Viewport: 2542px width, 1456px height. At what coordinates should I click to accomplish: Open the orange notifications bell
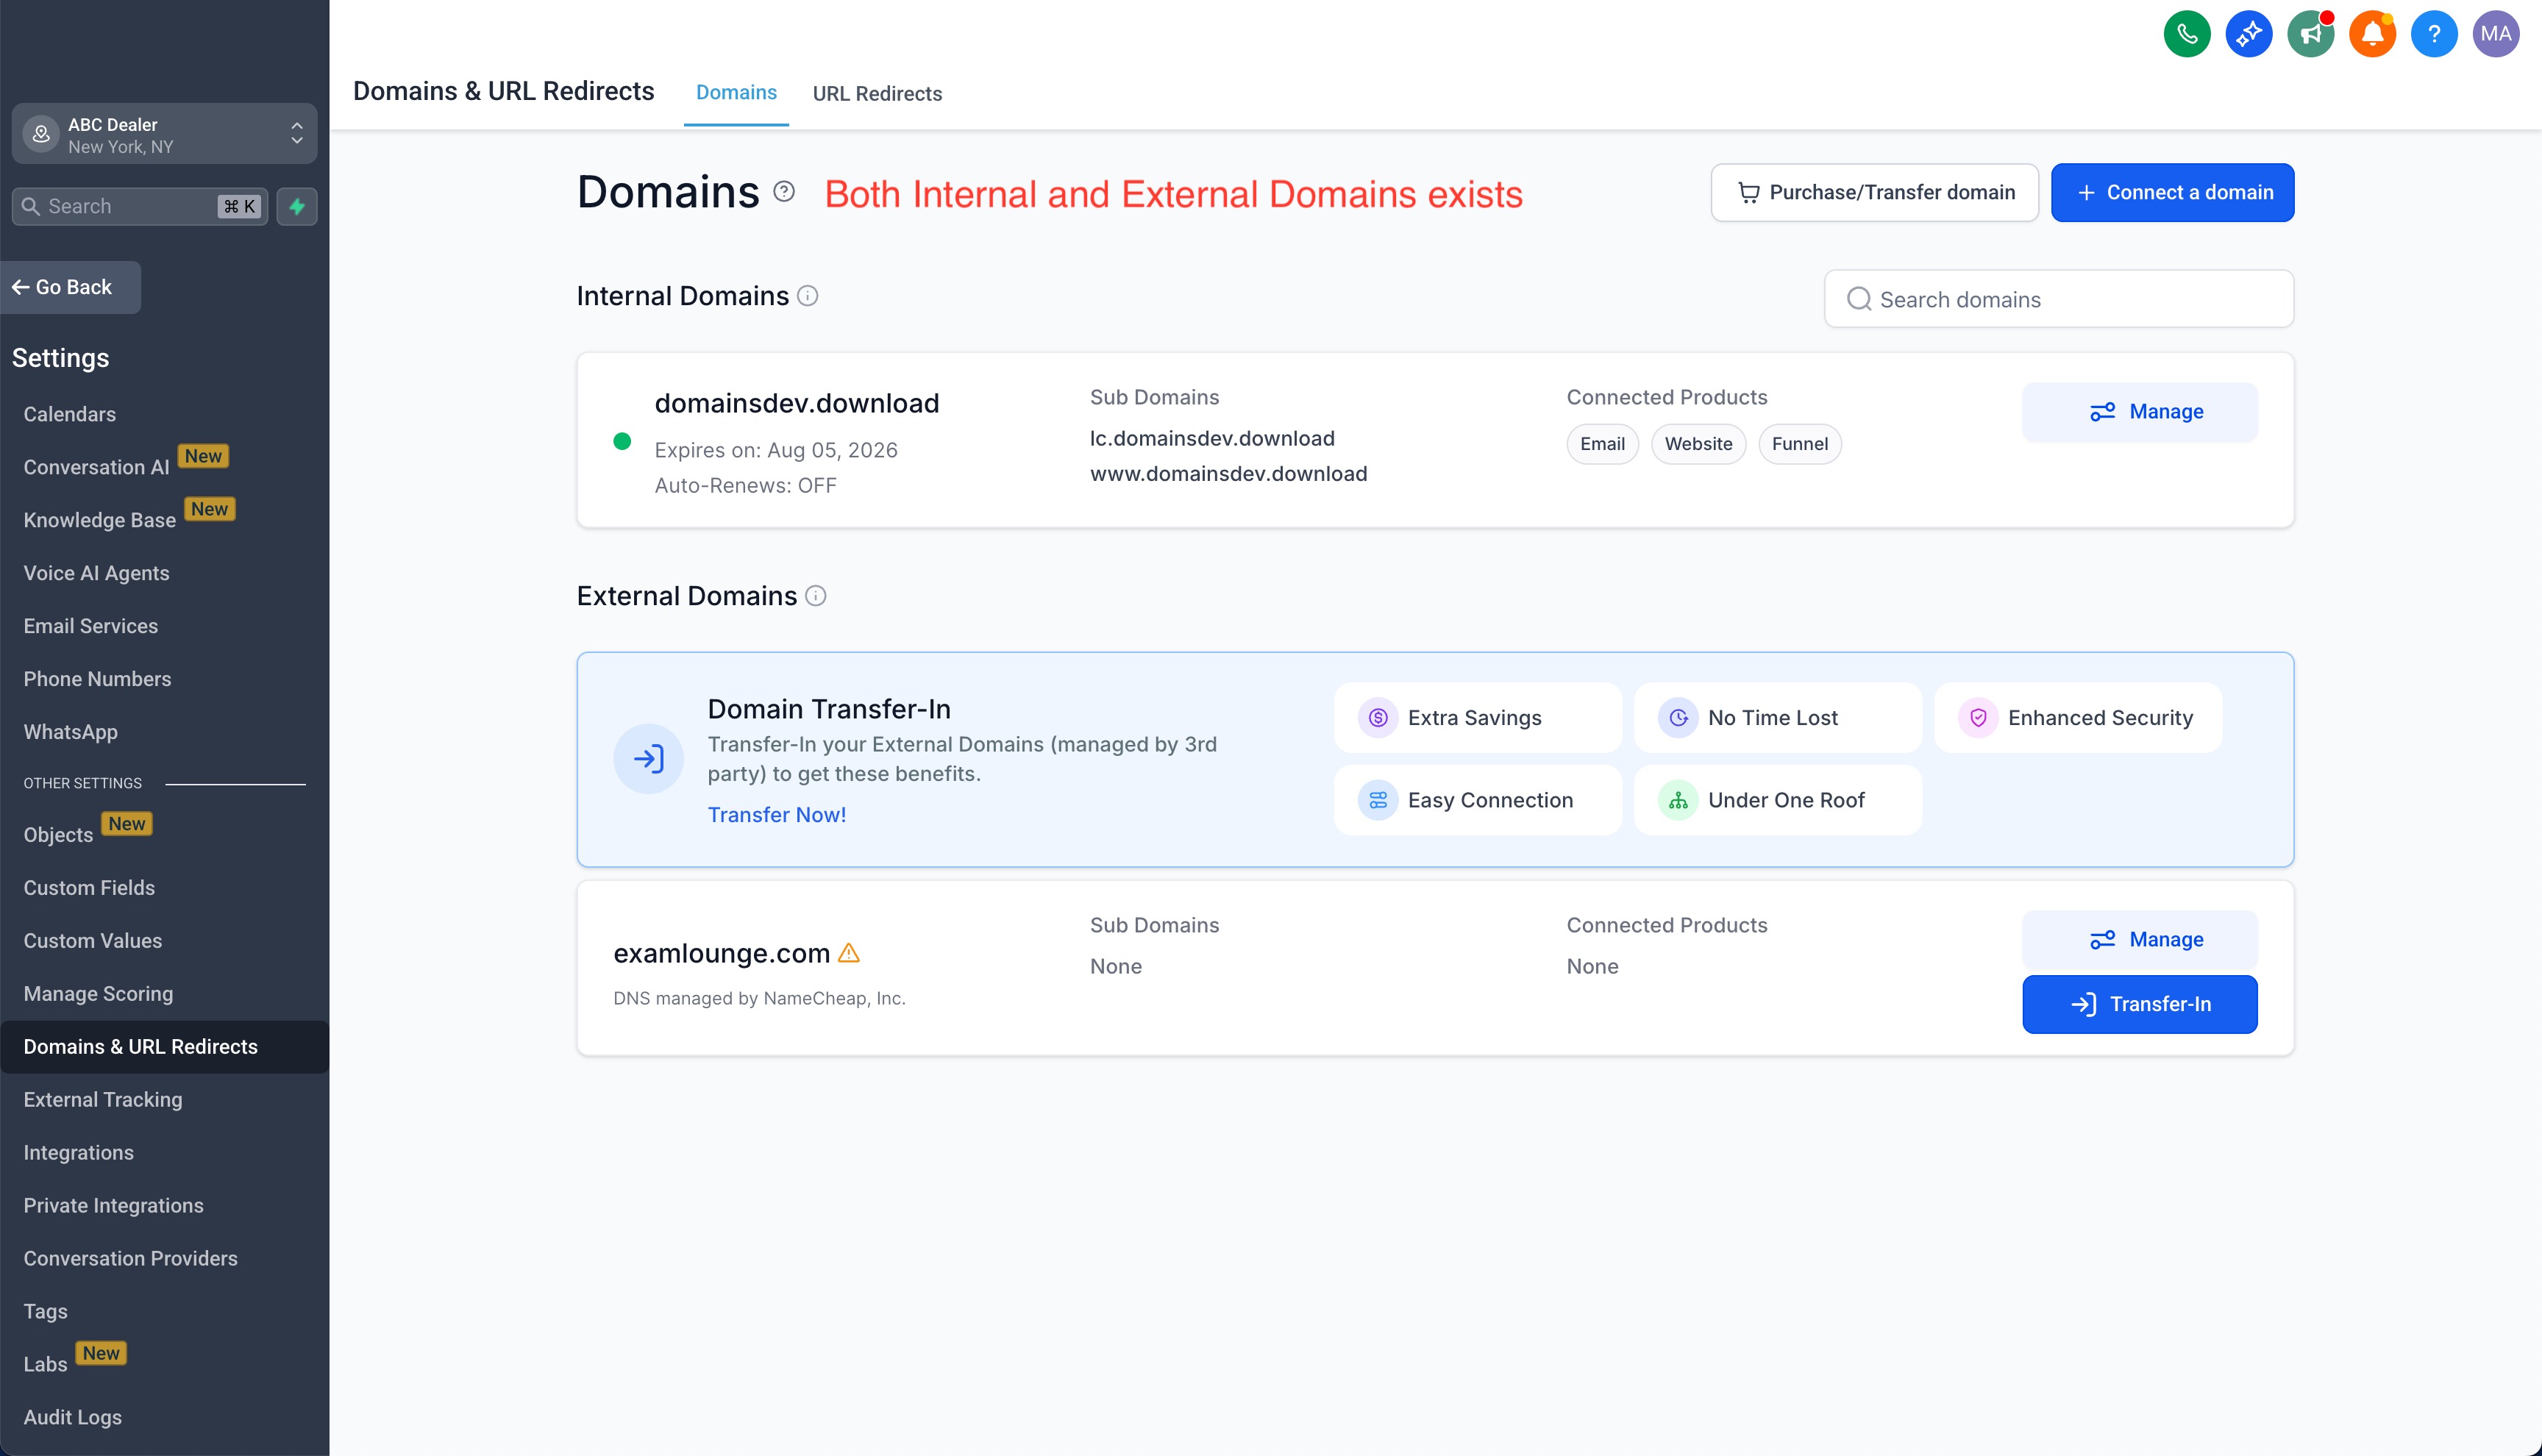[2372, 34]
